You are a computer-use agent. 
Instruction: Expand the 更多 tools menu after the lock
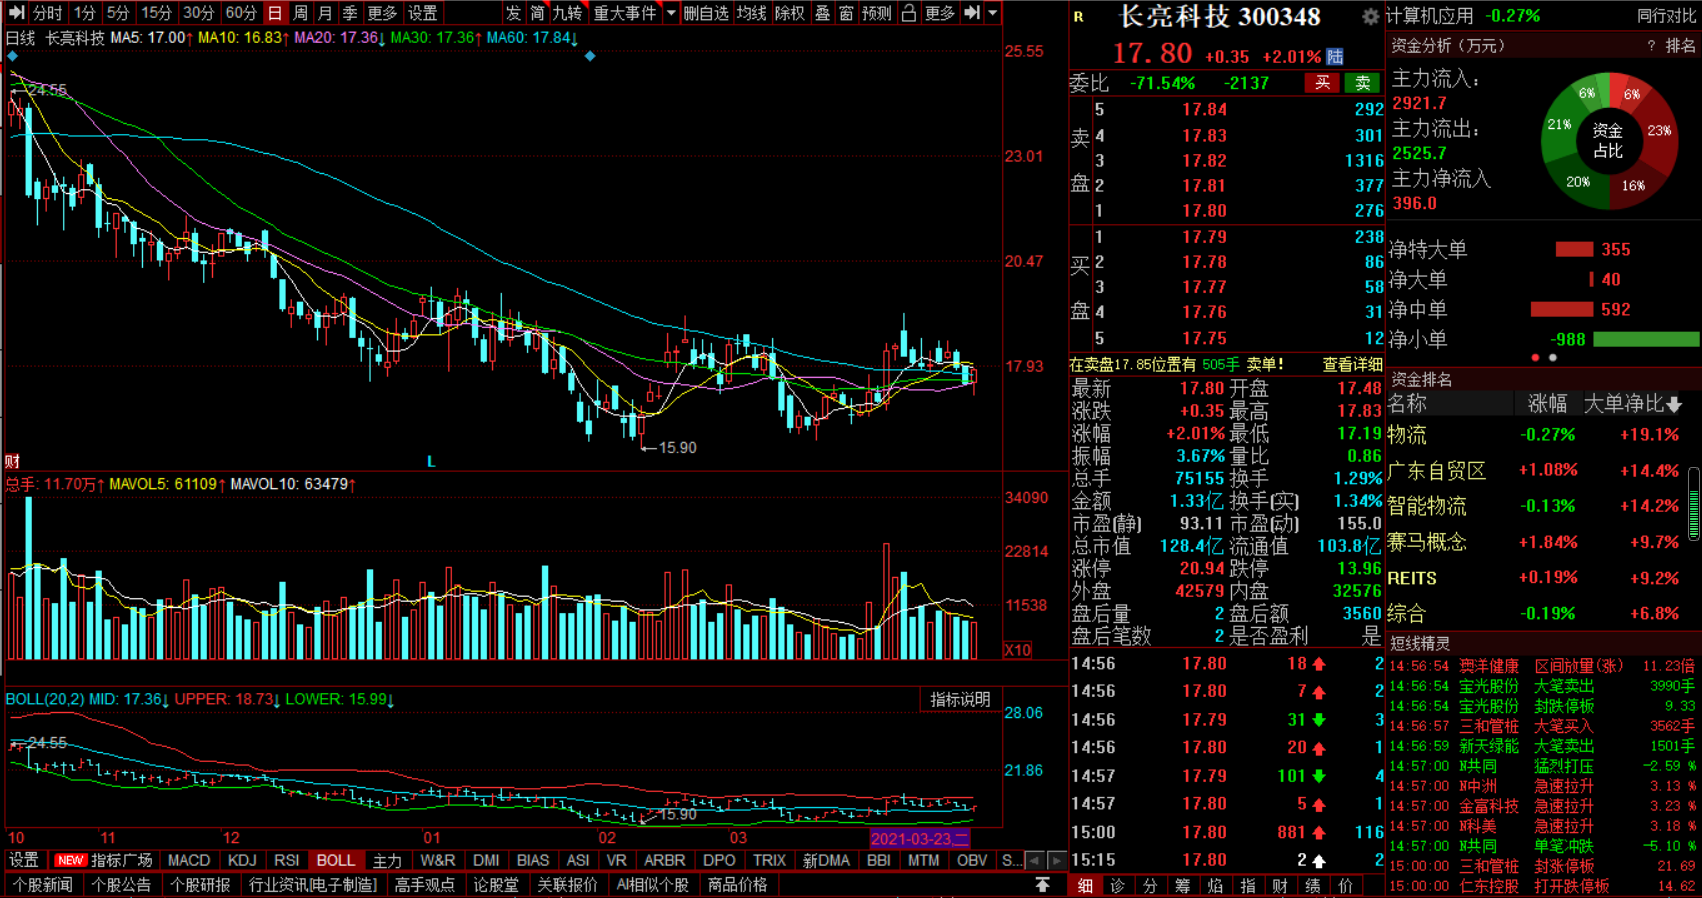[940, 13]
